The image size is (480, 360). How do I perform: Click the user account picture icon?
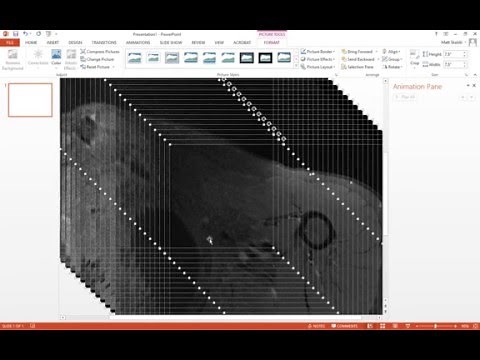(473, 42)
